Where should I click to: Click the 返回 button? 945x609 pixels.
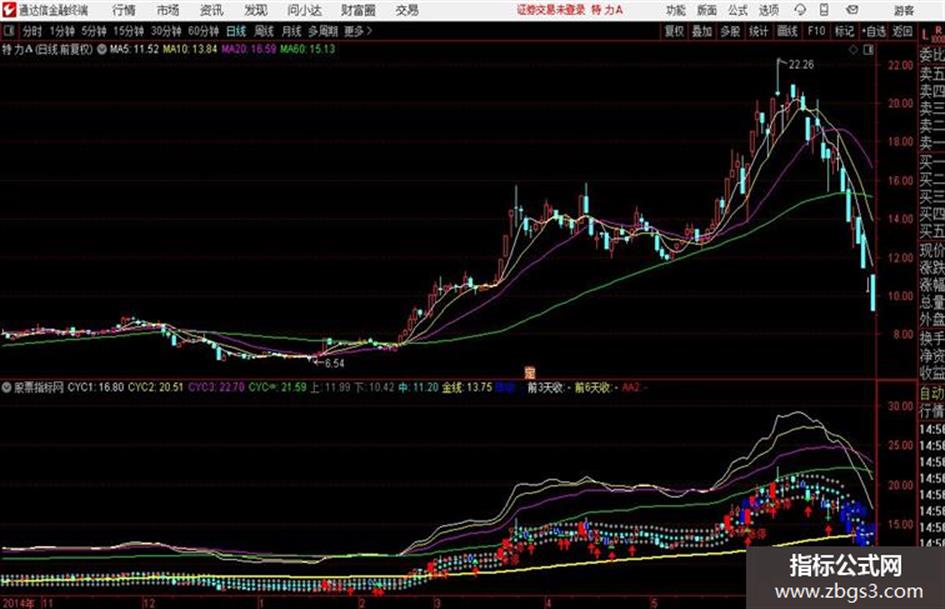coord(902,31)
